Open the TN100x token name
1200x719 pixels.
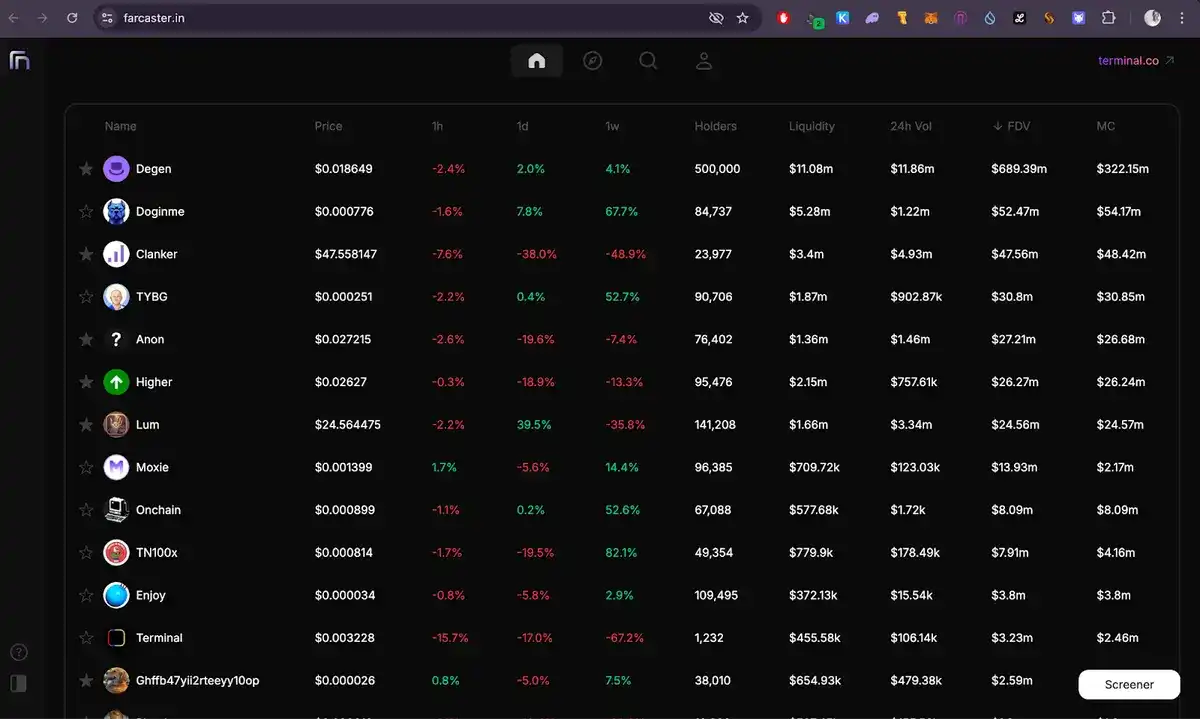click(156, 553)
